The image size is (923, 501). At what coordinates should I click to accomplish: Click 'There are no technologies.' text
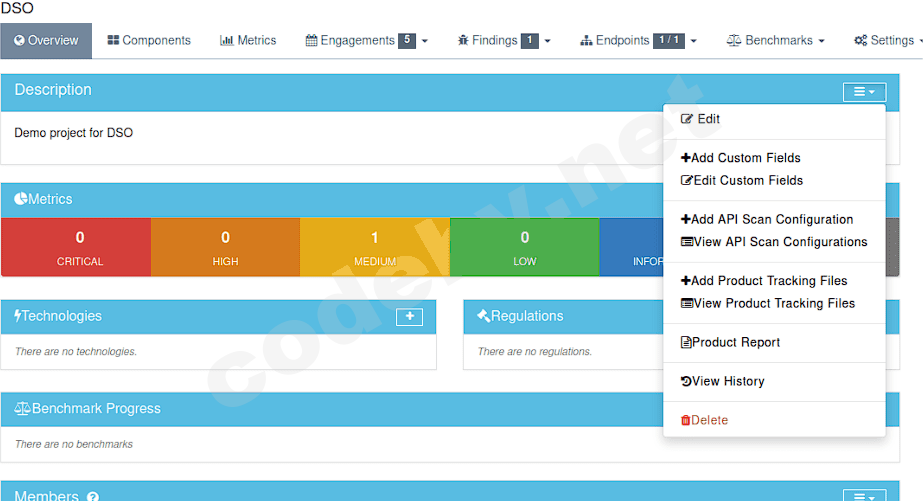[x=76, y=351]
